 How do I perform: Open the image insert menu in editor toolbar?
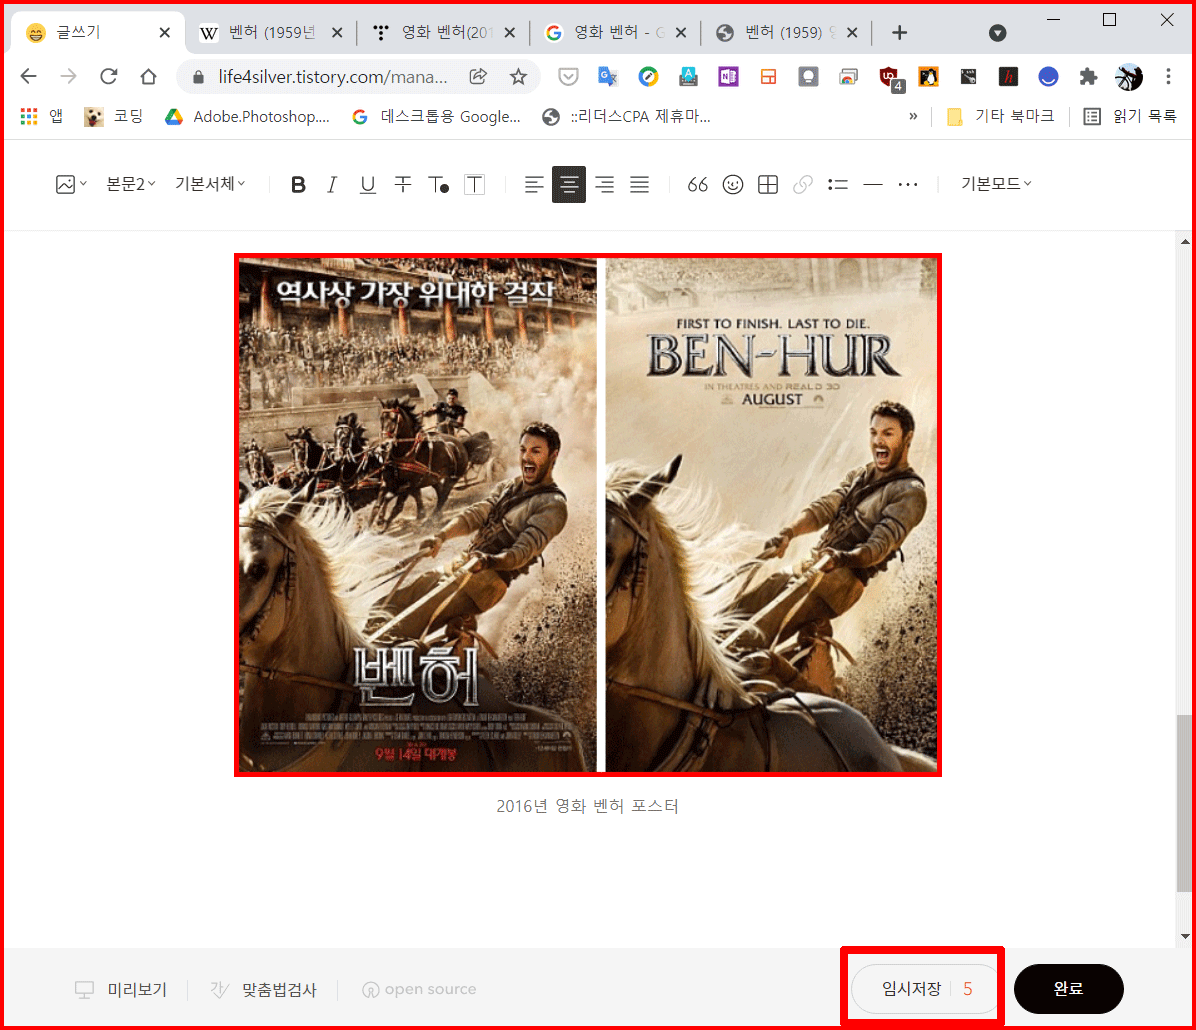coord(71,184)
